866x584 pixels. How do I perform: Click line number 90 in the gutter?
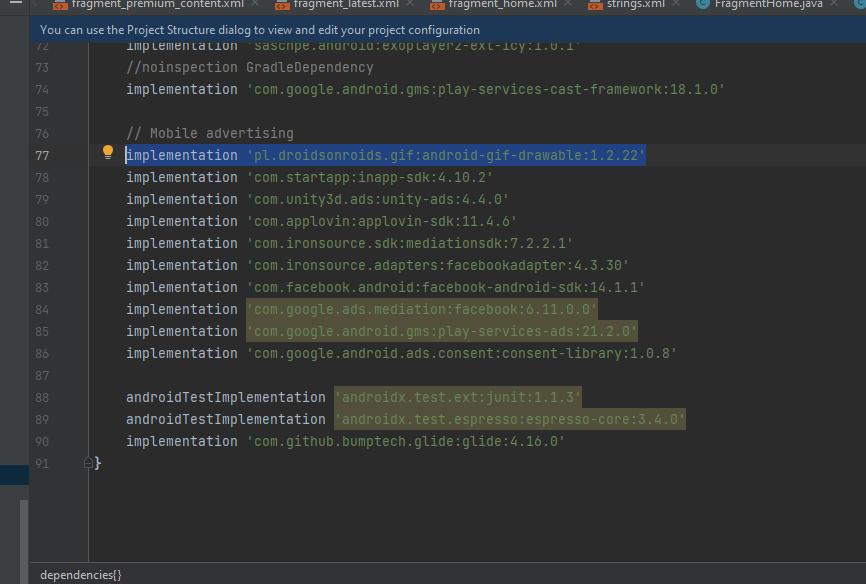tap(42, 442)
